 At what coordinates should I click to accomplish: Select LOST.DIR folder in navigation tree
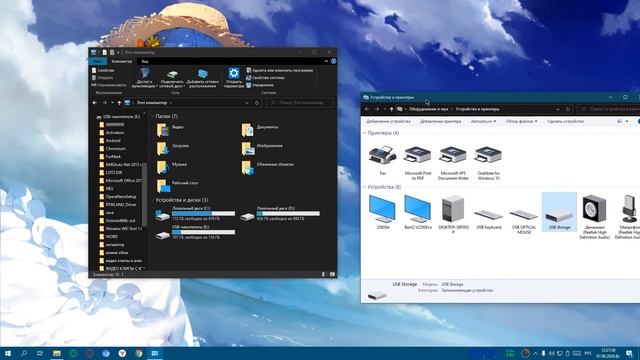pyautogui.click(x=113, y=173)
